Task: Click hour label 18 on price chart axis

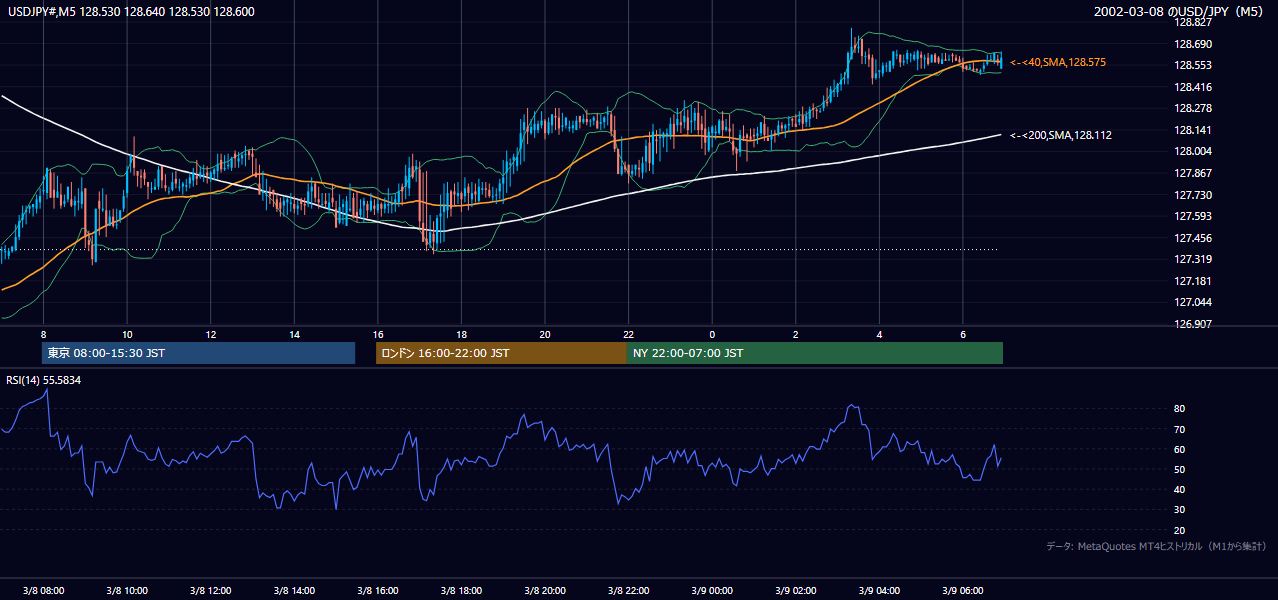Action: pos(461,334)
